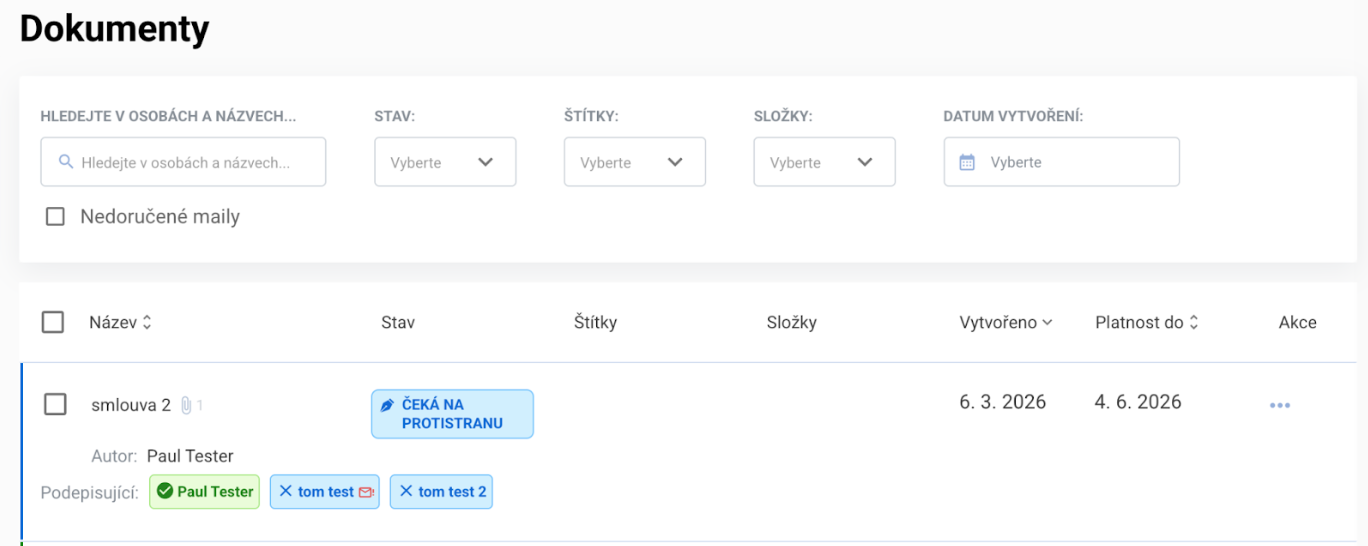
Task: Enable the Nedoručené maily checkbox
Action: (x=56, y=216)
